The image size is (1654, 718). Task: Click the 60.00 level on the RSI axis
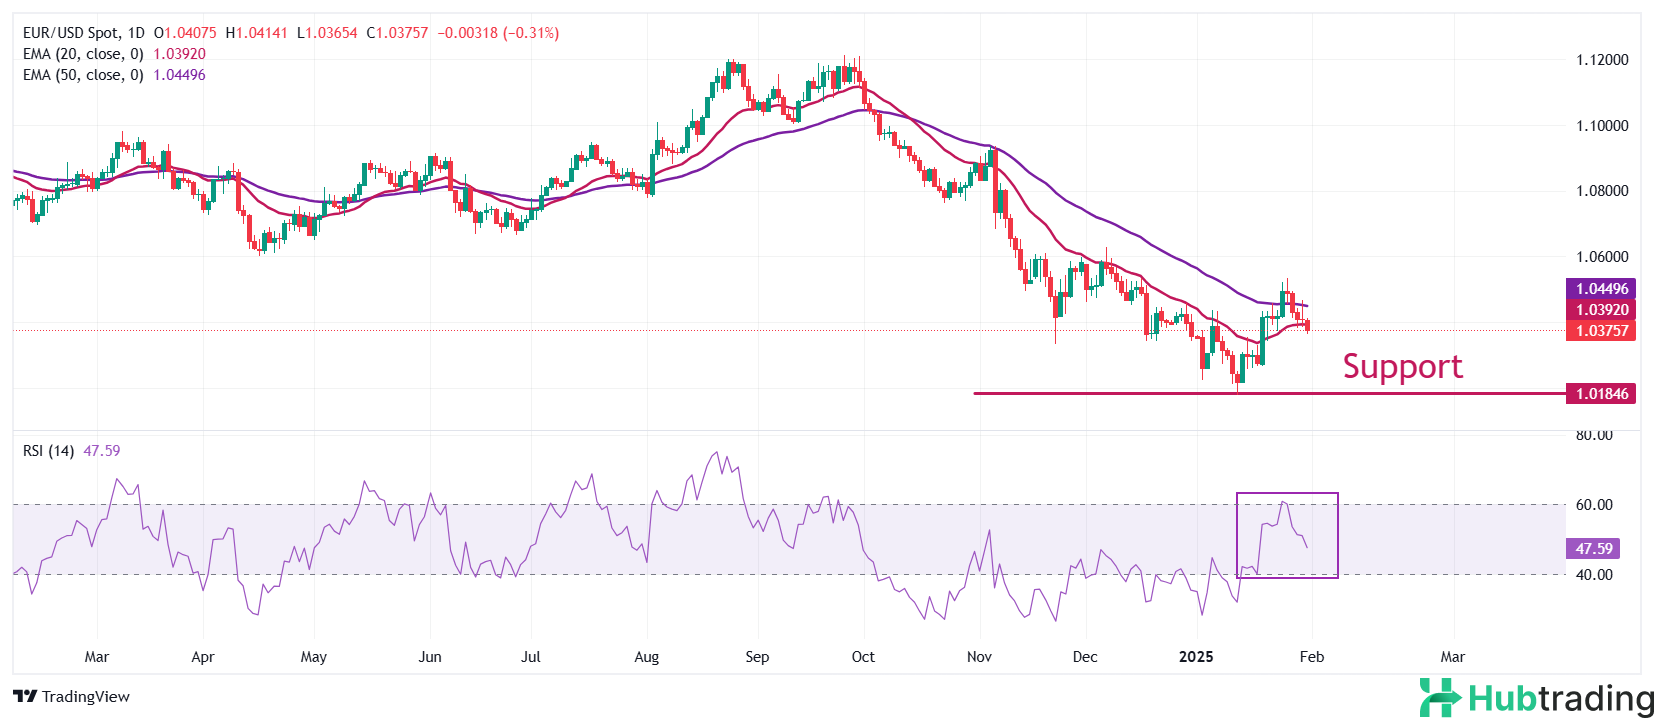pos(1594,505)
